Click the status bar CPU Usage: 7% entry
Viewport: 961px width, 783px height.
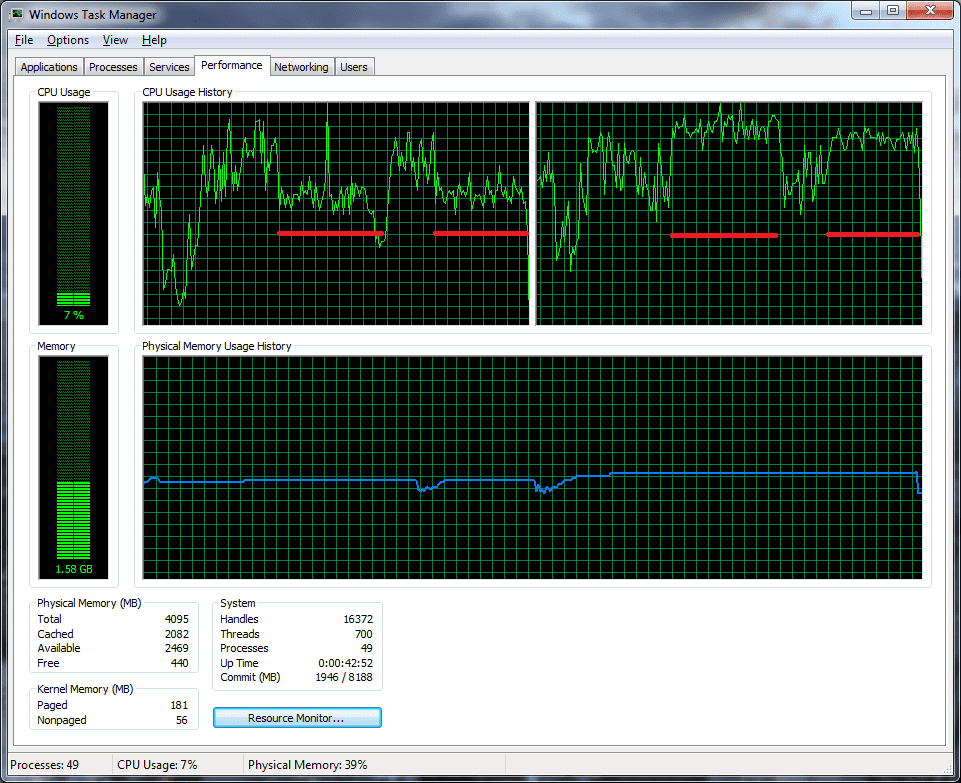157,765
